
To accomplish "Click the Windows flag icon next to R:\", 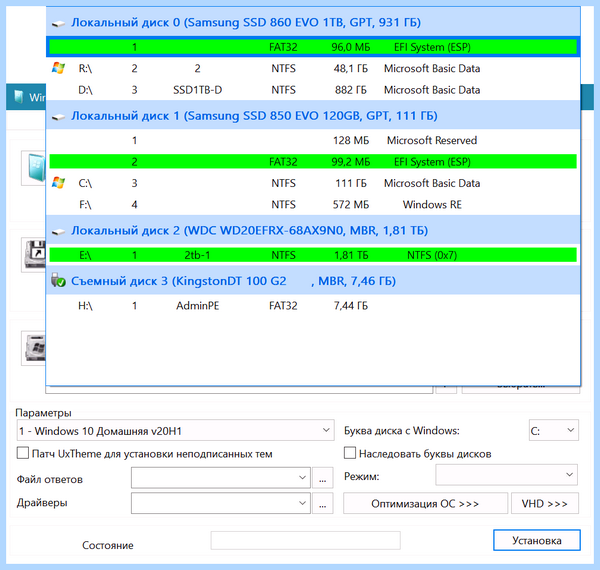I will (x=58, y=68).
